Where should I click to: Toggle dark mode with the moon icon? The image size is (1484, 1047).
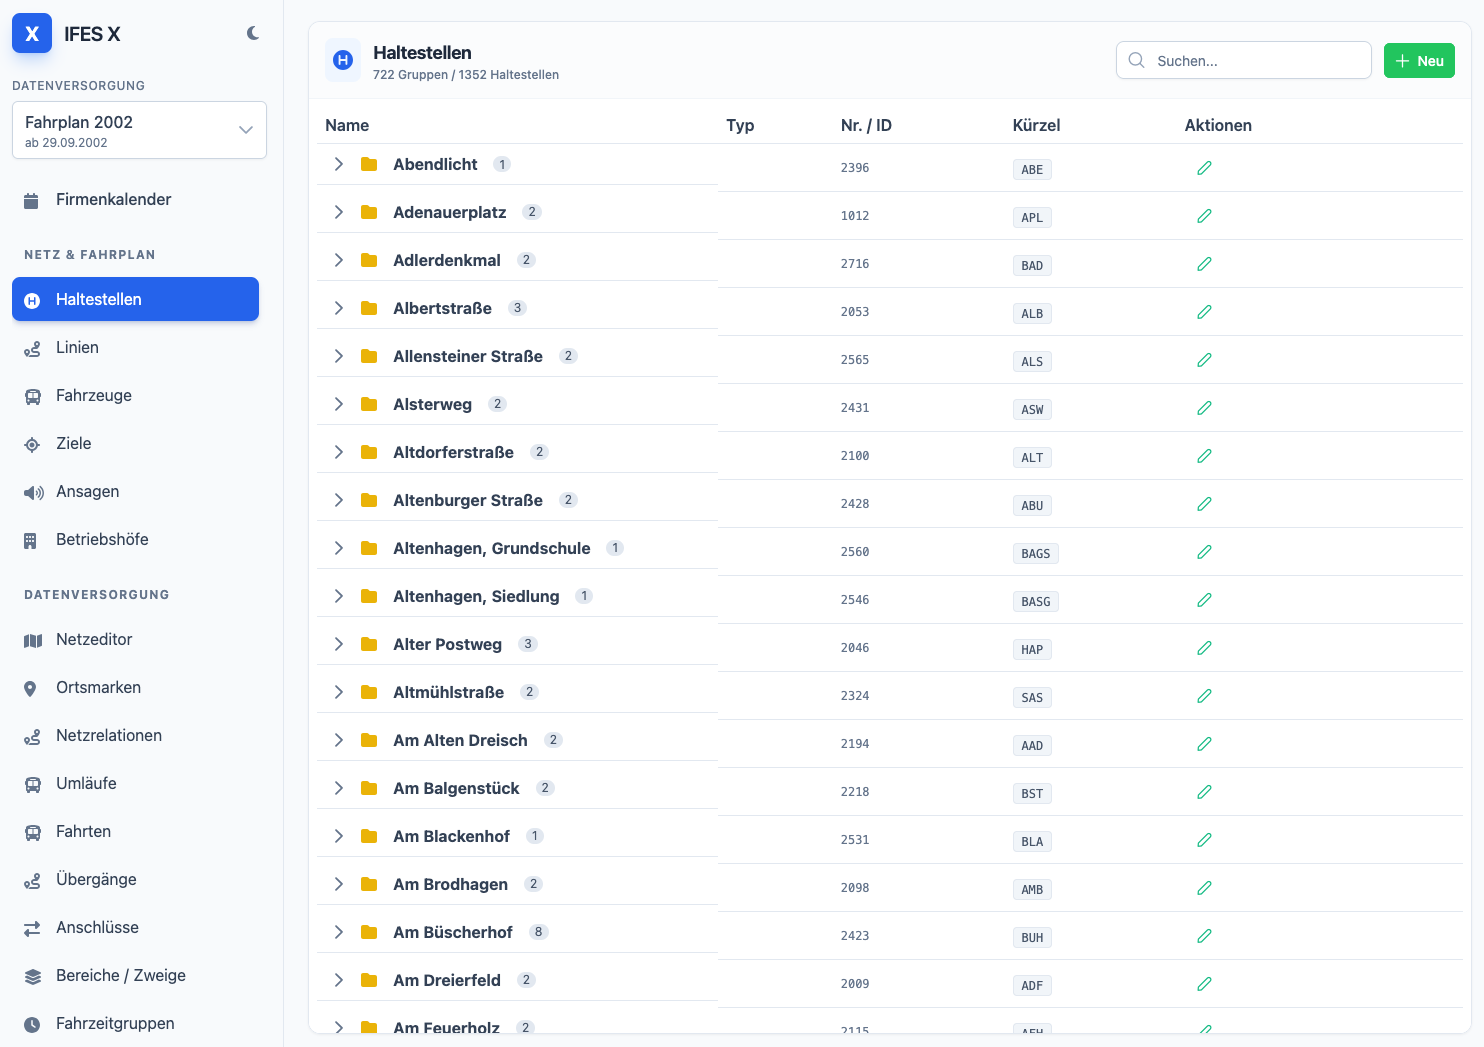tap(253, 33)
